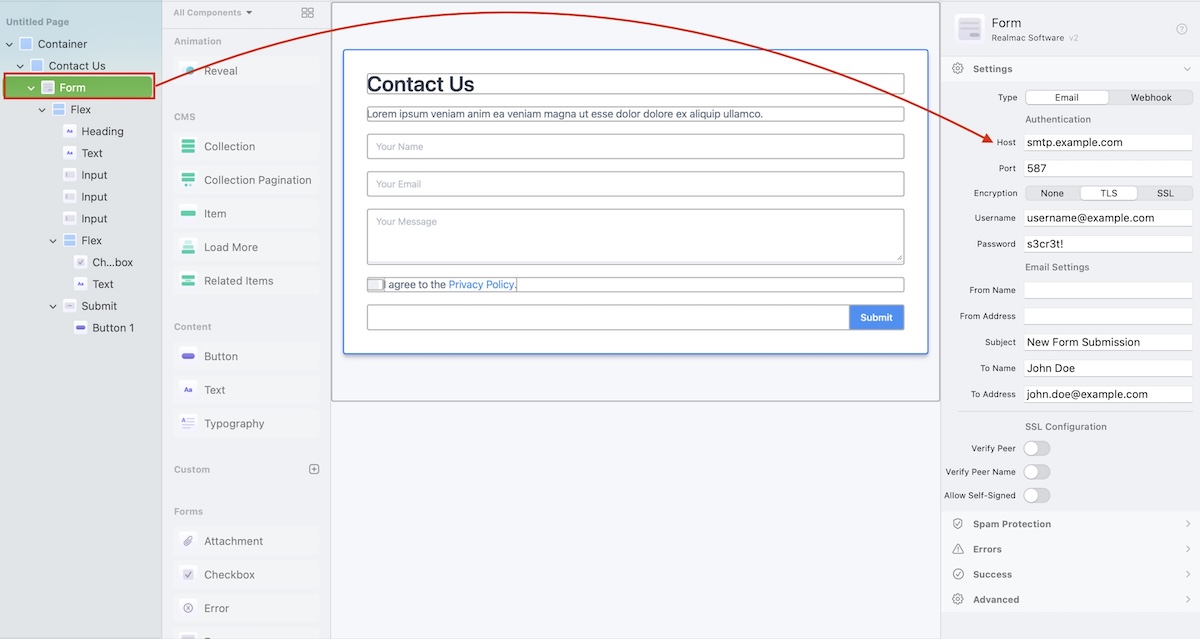The width and height of the screenshot is (1200, 639).
Task: Enable the Verify Peer switch
Action: coord(1036,449)
